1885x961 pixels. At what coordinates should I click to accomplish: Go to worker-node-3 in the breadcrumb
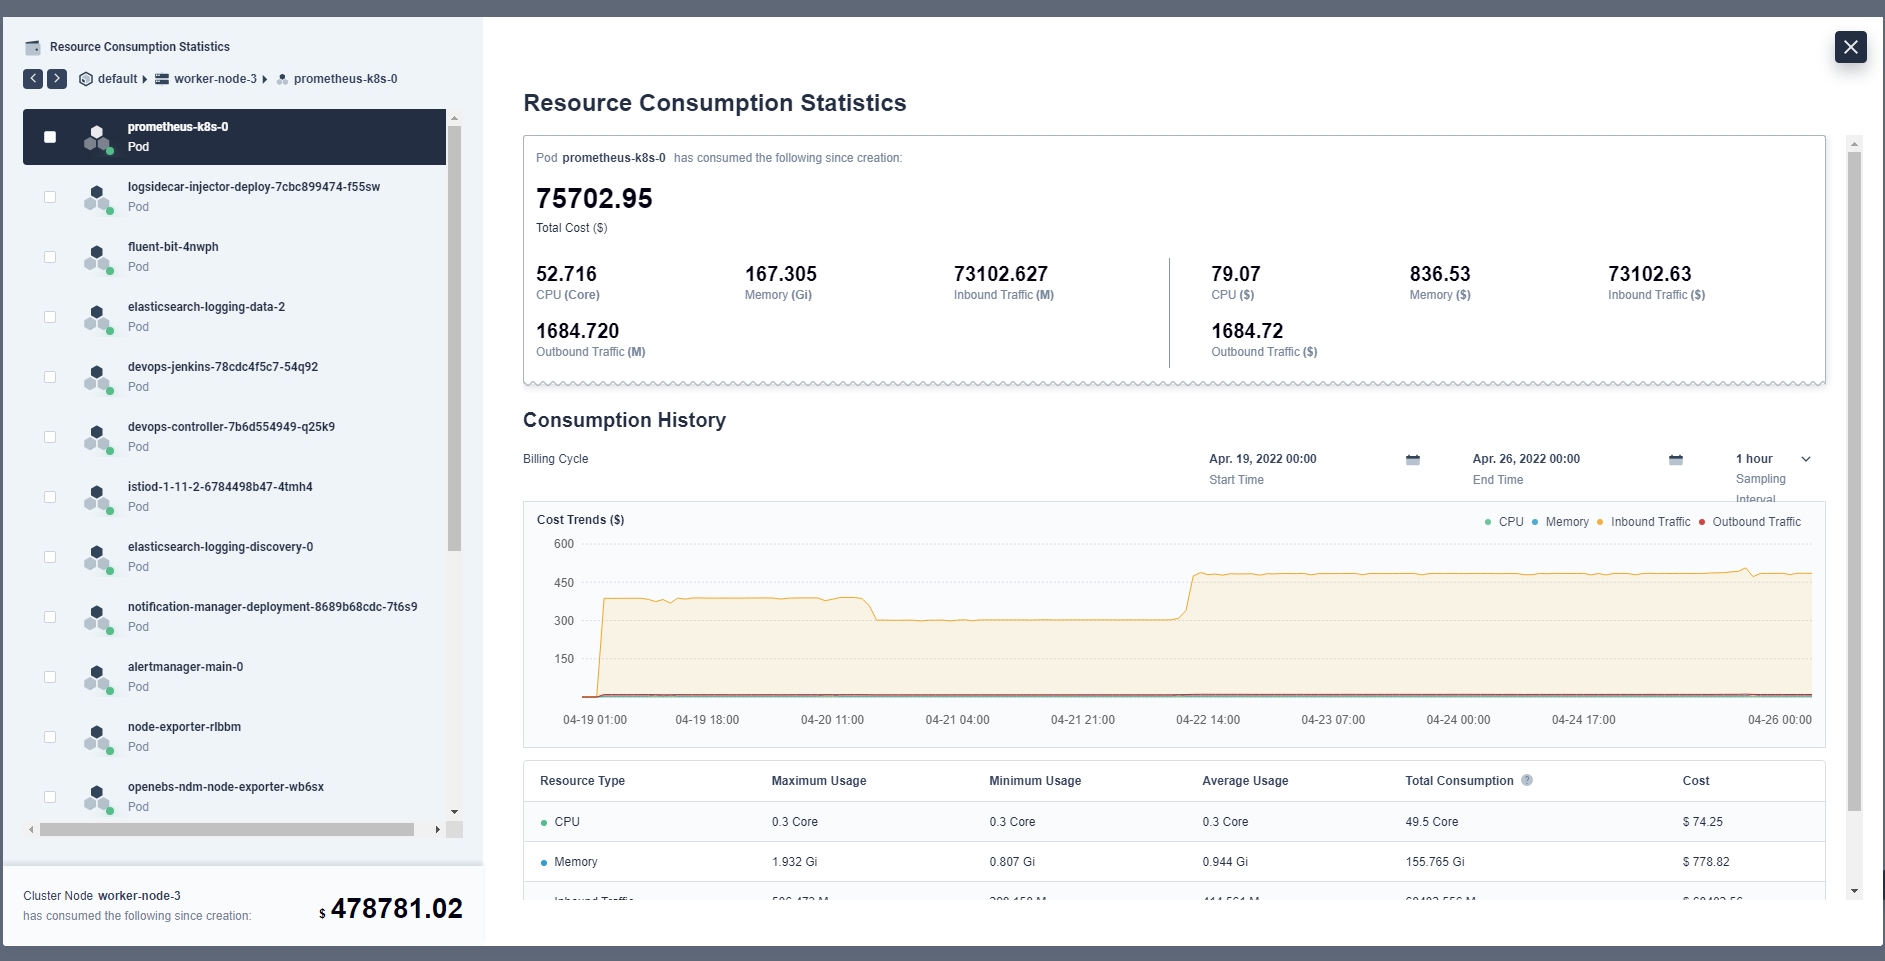pyautogui.click(x=214, y=79)
